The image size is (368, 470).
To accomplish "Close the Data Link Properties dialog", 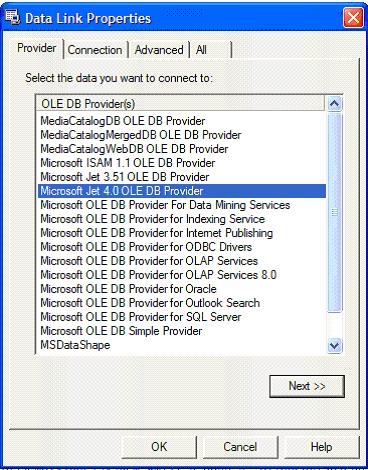I will [x=353, y=18].
